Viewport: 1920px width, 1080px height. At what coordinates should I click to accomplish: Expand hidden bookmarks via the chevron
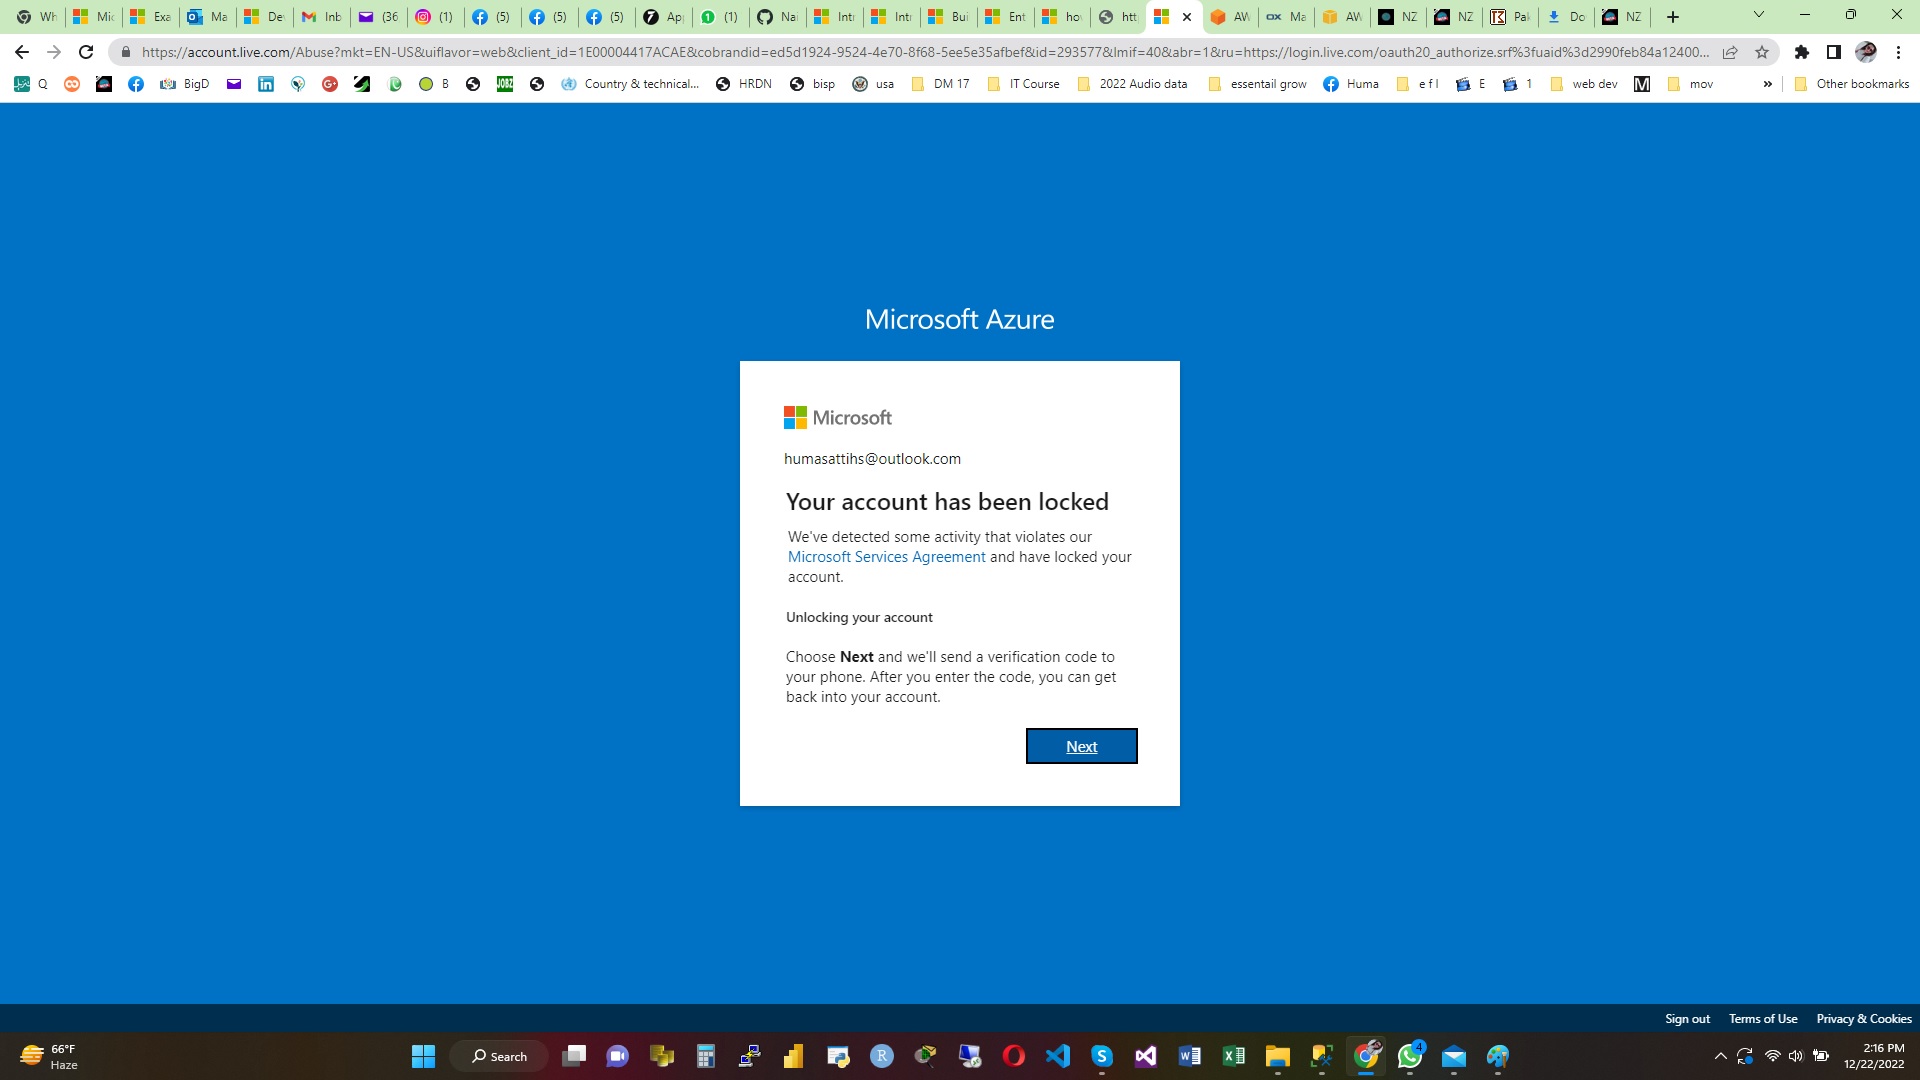[x=1768, y=84]
